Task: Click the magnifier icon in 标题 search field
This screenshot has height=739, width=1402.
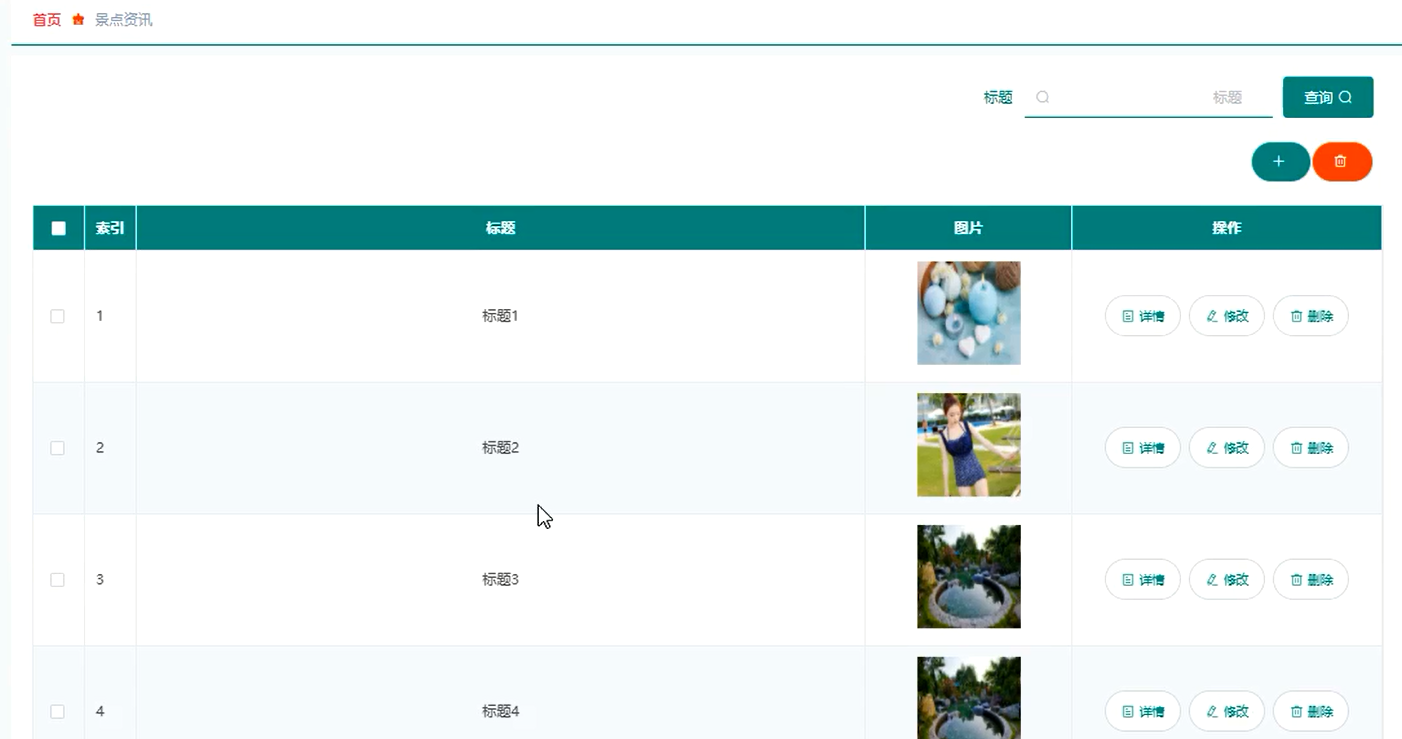Action: point(1042,97)
